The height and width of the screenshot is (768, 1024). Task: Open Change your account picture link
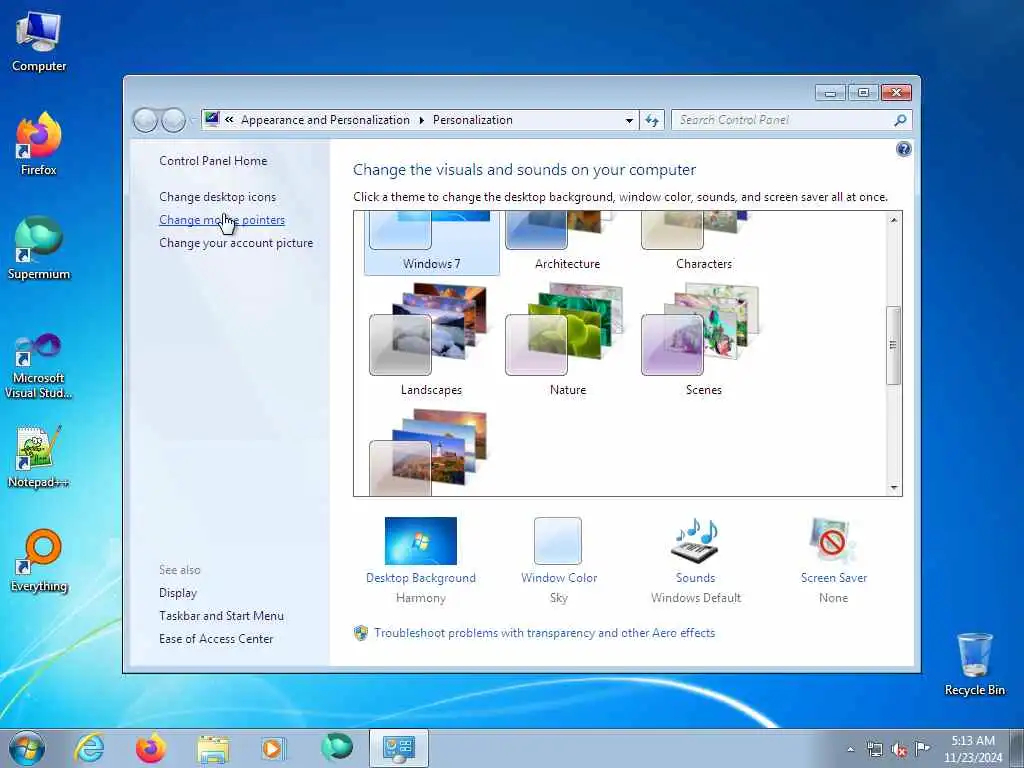tap(236, 243)
